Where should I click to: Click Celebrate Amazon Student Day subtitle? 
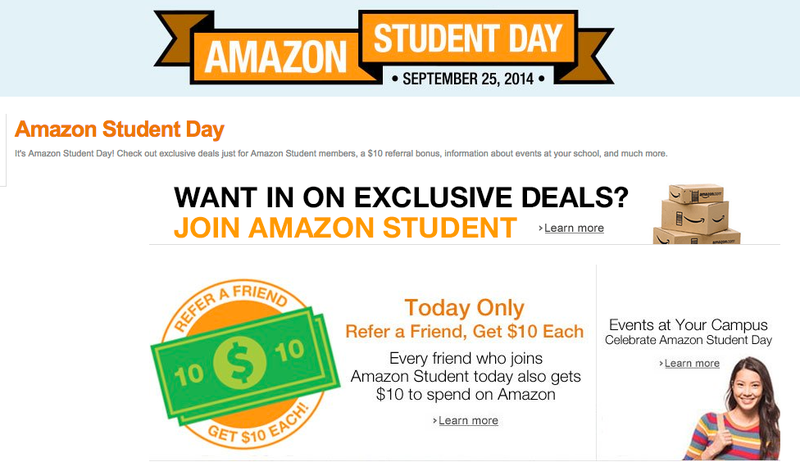(x=688, y=340)
